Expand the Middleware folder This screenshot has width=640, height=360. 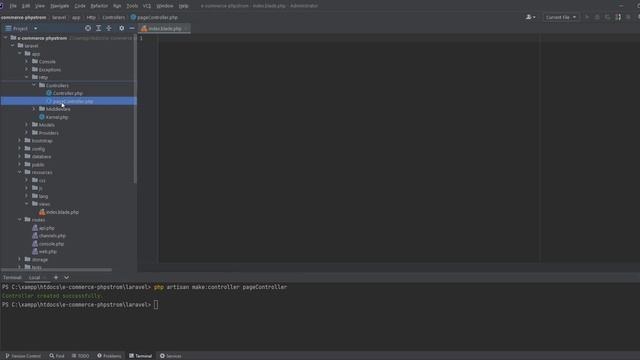[34, 109]
